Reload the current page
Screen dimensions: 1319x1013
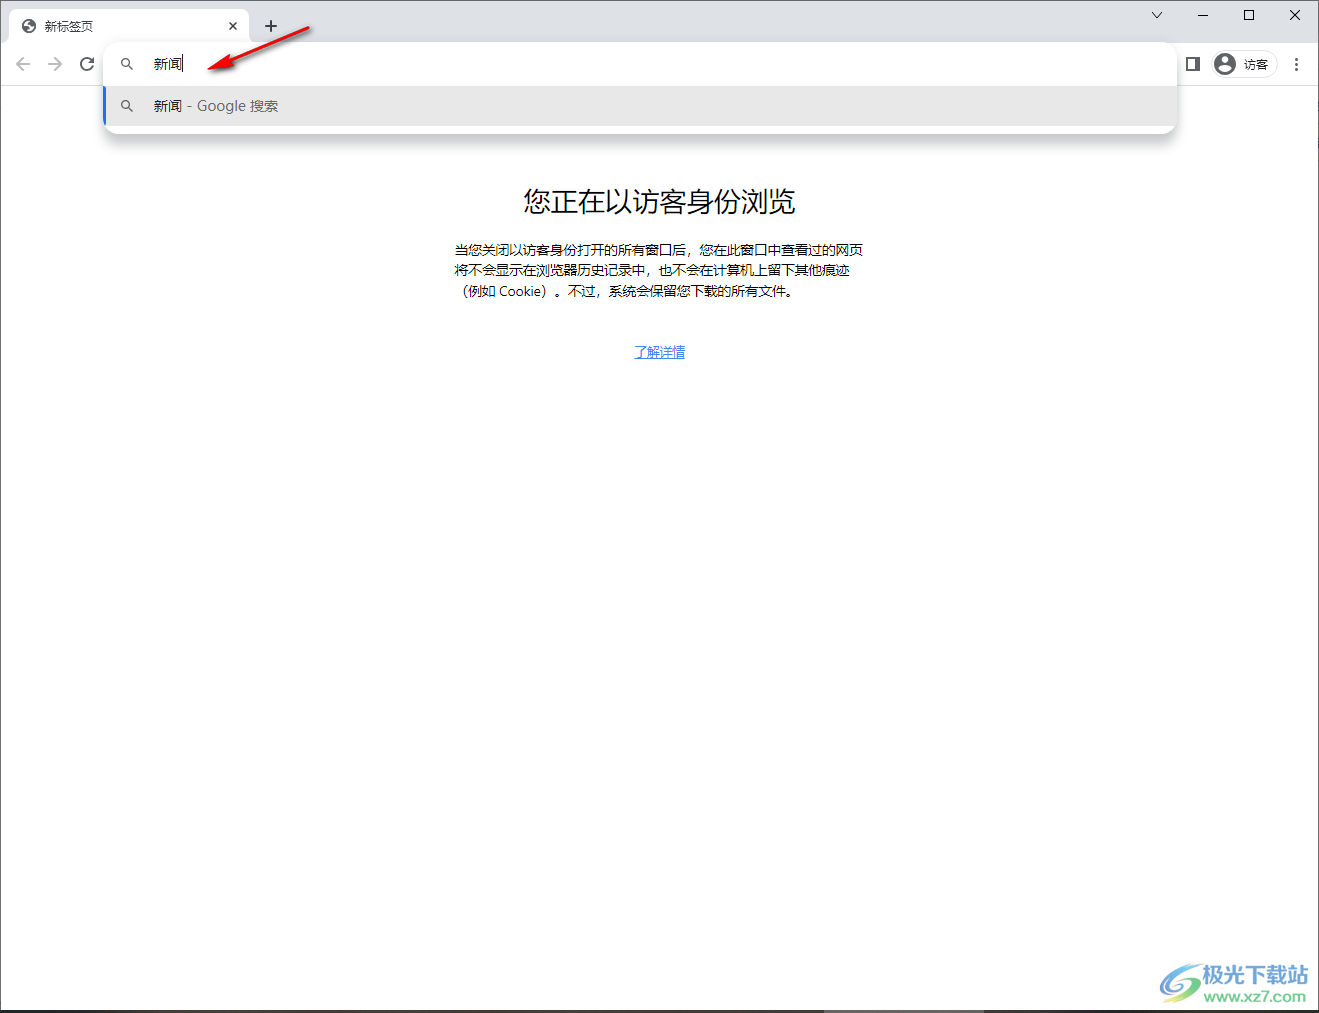pyautogui.click(x=87, y=64)
